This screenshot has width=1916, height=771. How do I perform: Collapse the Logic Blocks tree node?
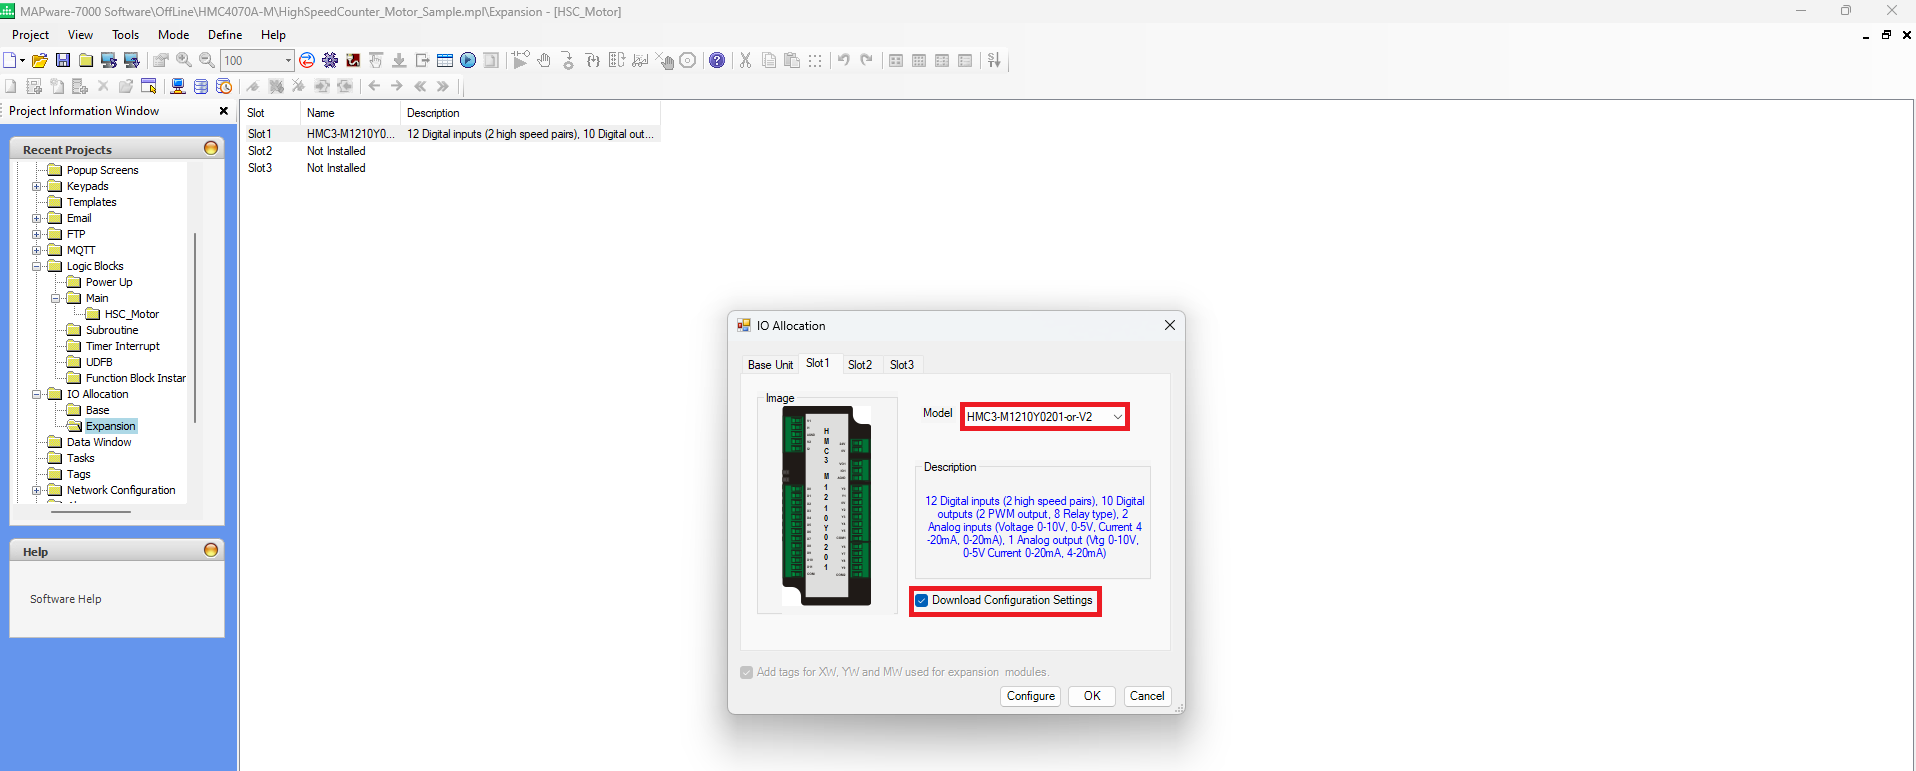point(37,266)
